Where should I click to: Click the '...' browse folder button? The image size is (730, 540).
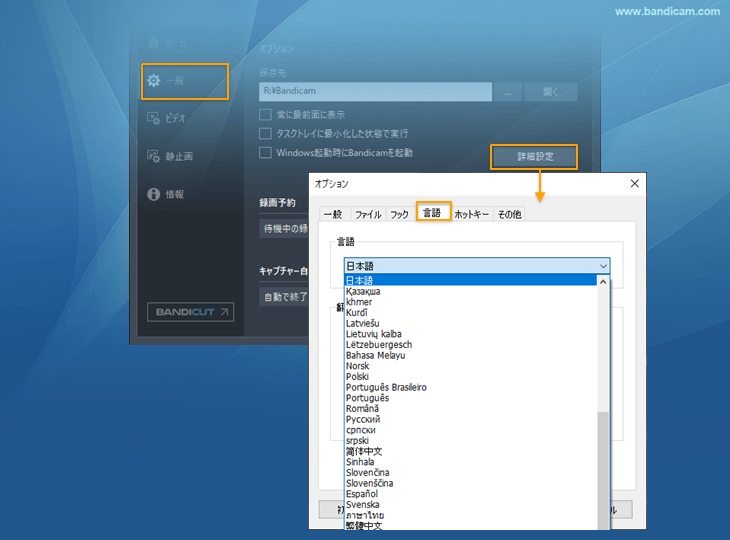[508, 92]
